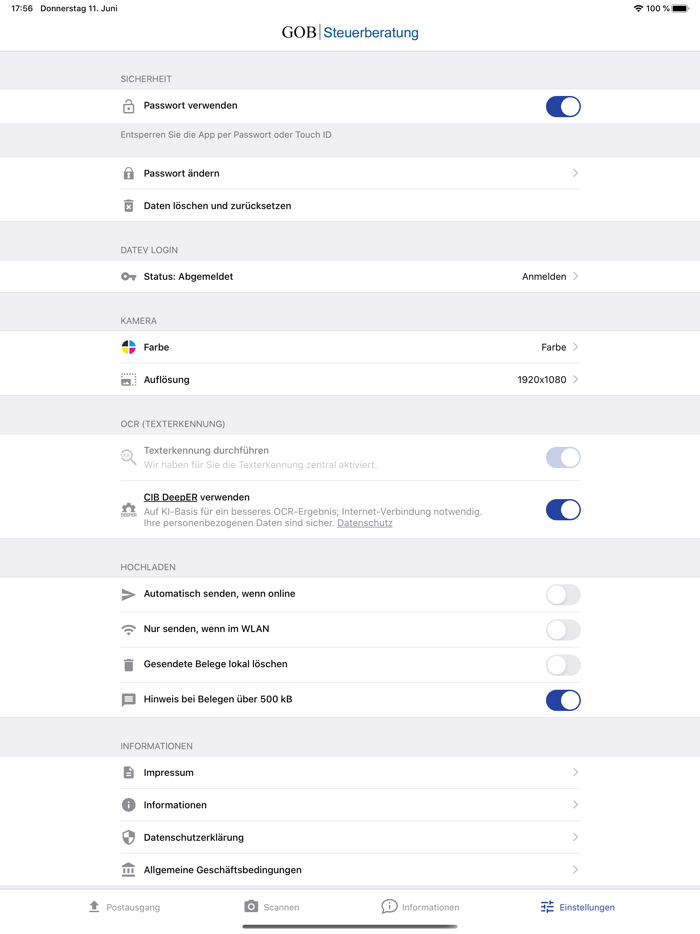This screenshot has width=700, height=934.
Task: Open the Auflösung 1920x1080 selection chevron
Action: 576,380
